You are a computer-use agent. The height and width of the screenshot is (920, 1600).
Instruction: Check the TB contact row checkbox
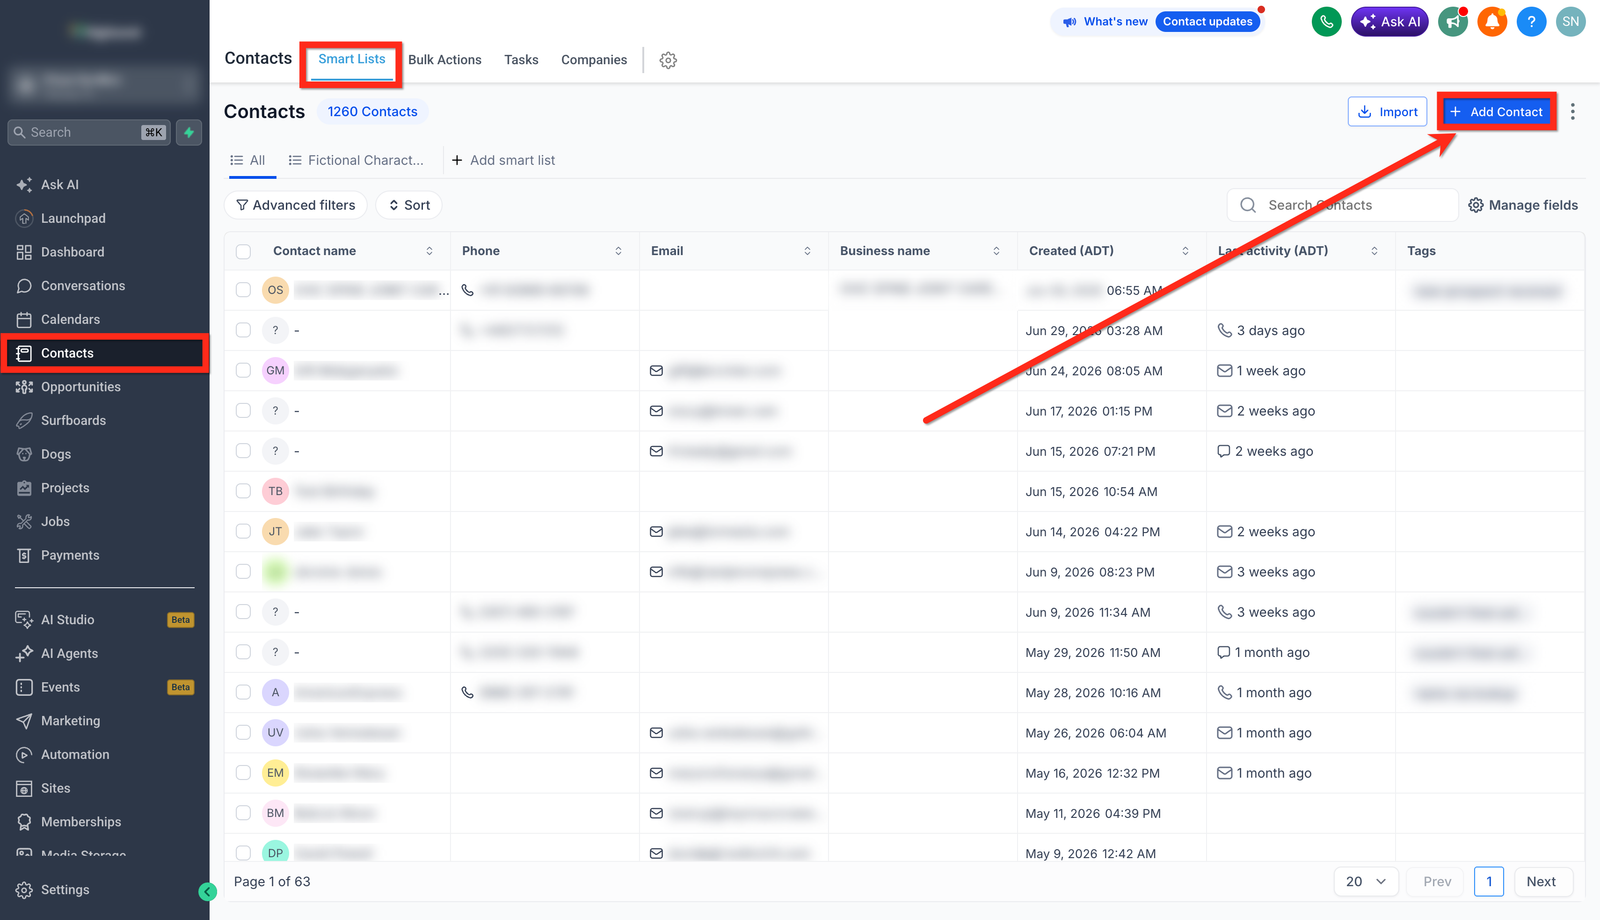(243, 491)
